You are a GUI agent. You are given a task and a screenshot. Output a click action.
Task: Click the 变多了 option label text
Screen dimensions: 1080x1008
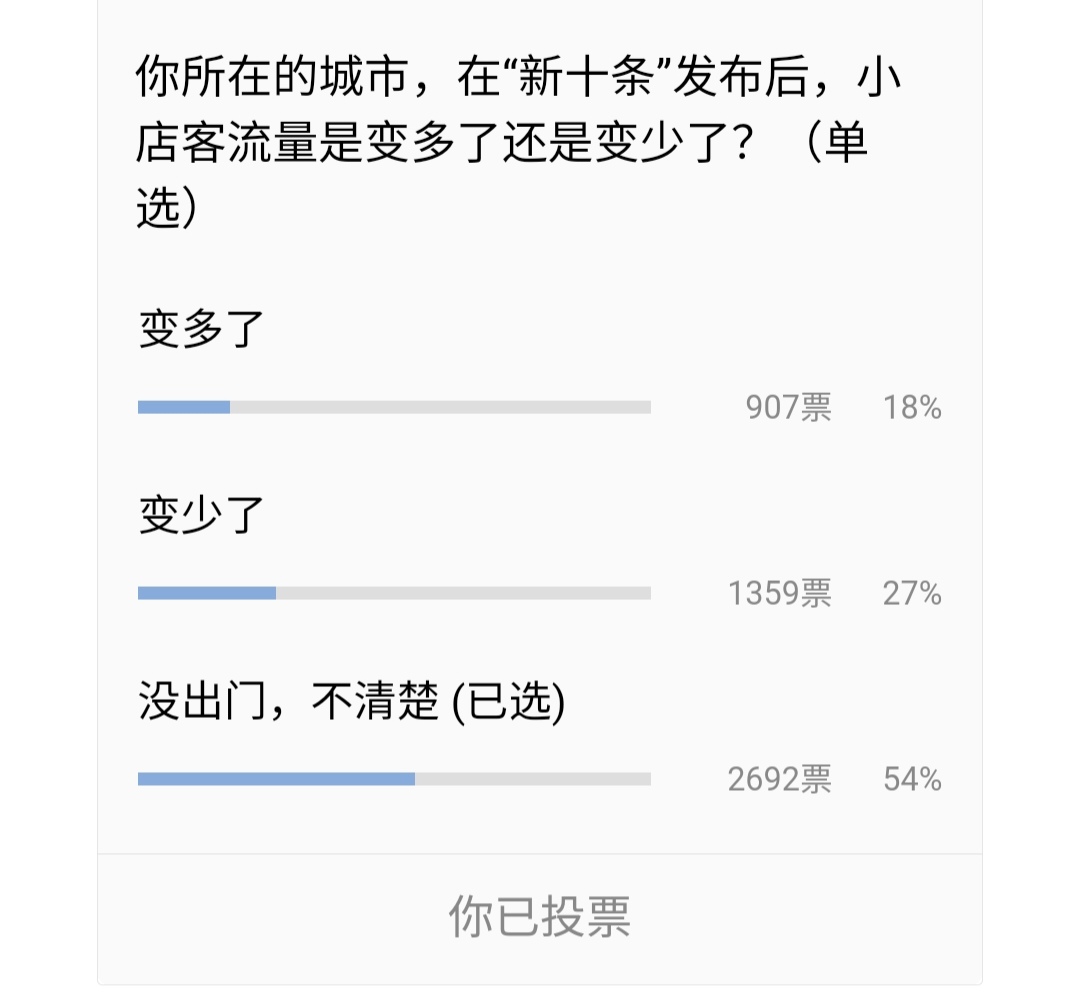point(200,330)
